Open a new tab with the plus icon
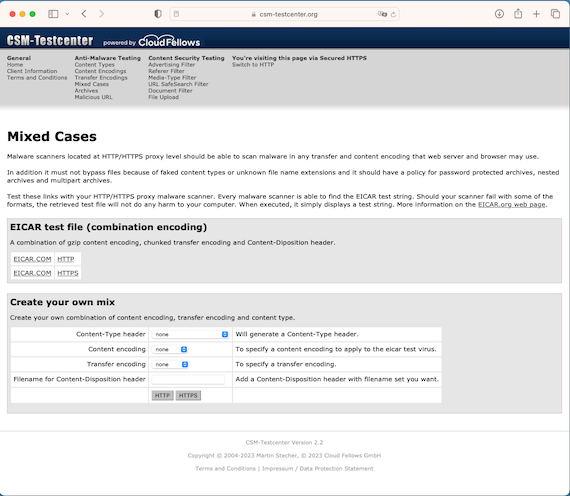The width and height of the screenshot is (570, 496). 536,14
